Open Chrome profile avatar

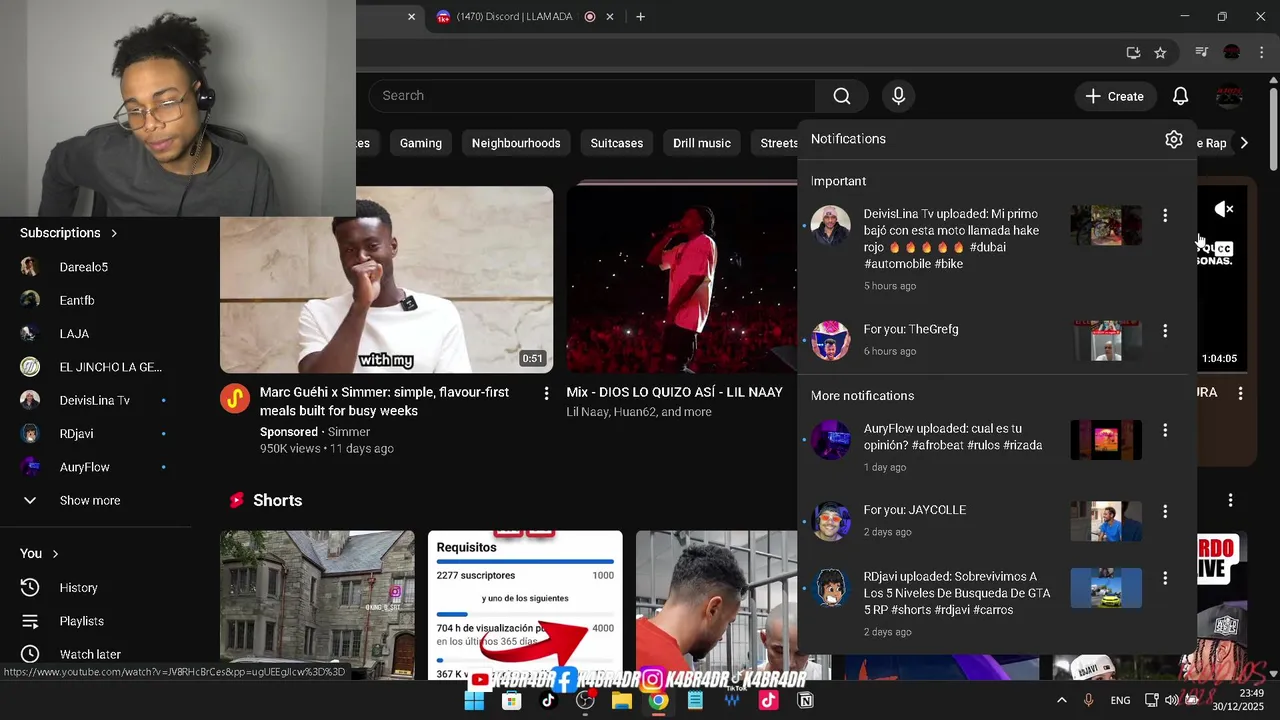coord(1232,53)
